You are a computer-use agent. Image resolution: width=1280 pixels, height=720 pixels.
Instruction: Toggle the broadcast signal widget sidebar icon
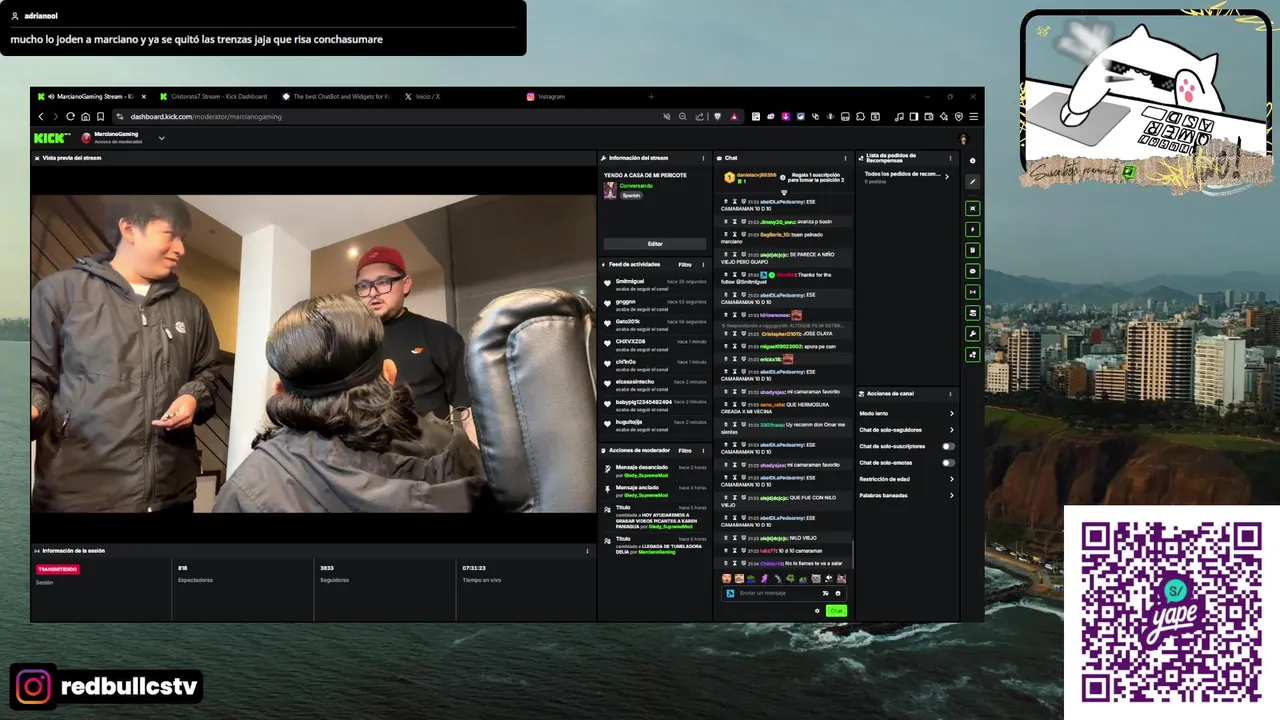[973, 292]
